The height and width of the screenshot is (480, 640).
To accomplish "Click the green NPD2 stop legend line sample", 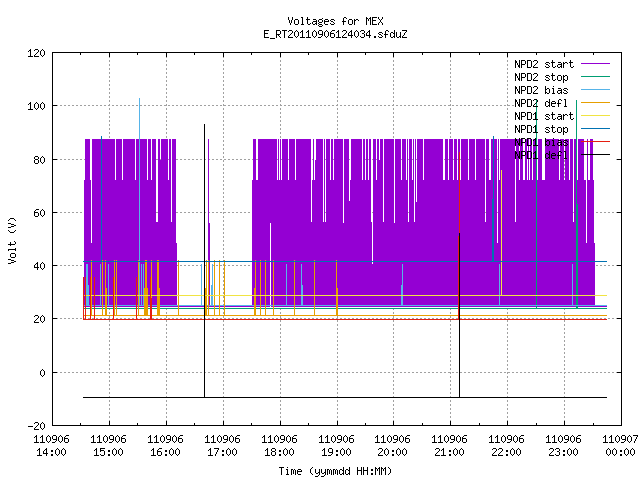I will pos(596,77).
